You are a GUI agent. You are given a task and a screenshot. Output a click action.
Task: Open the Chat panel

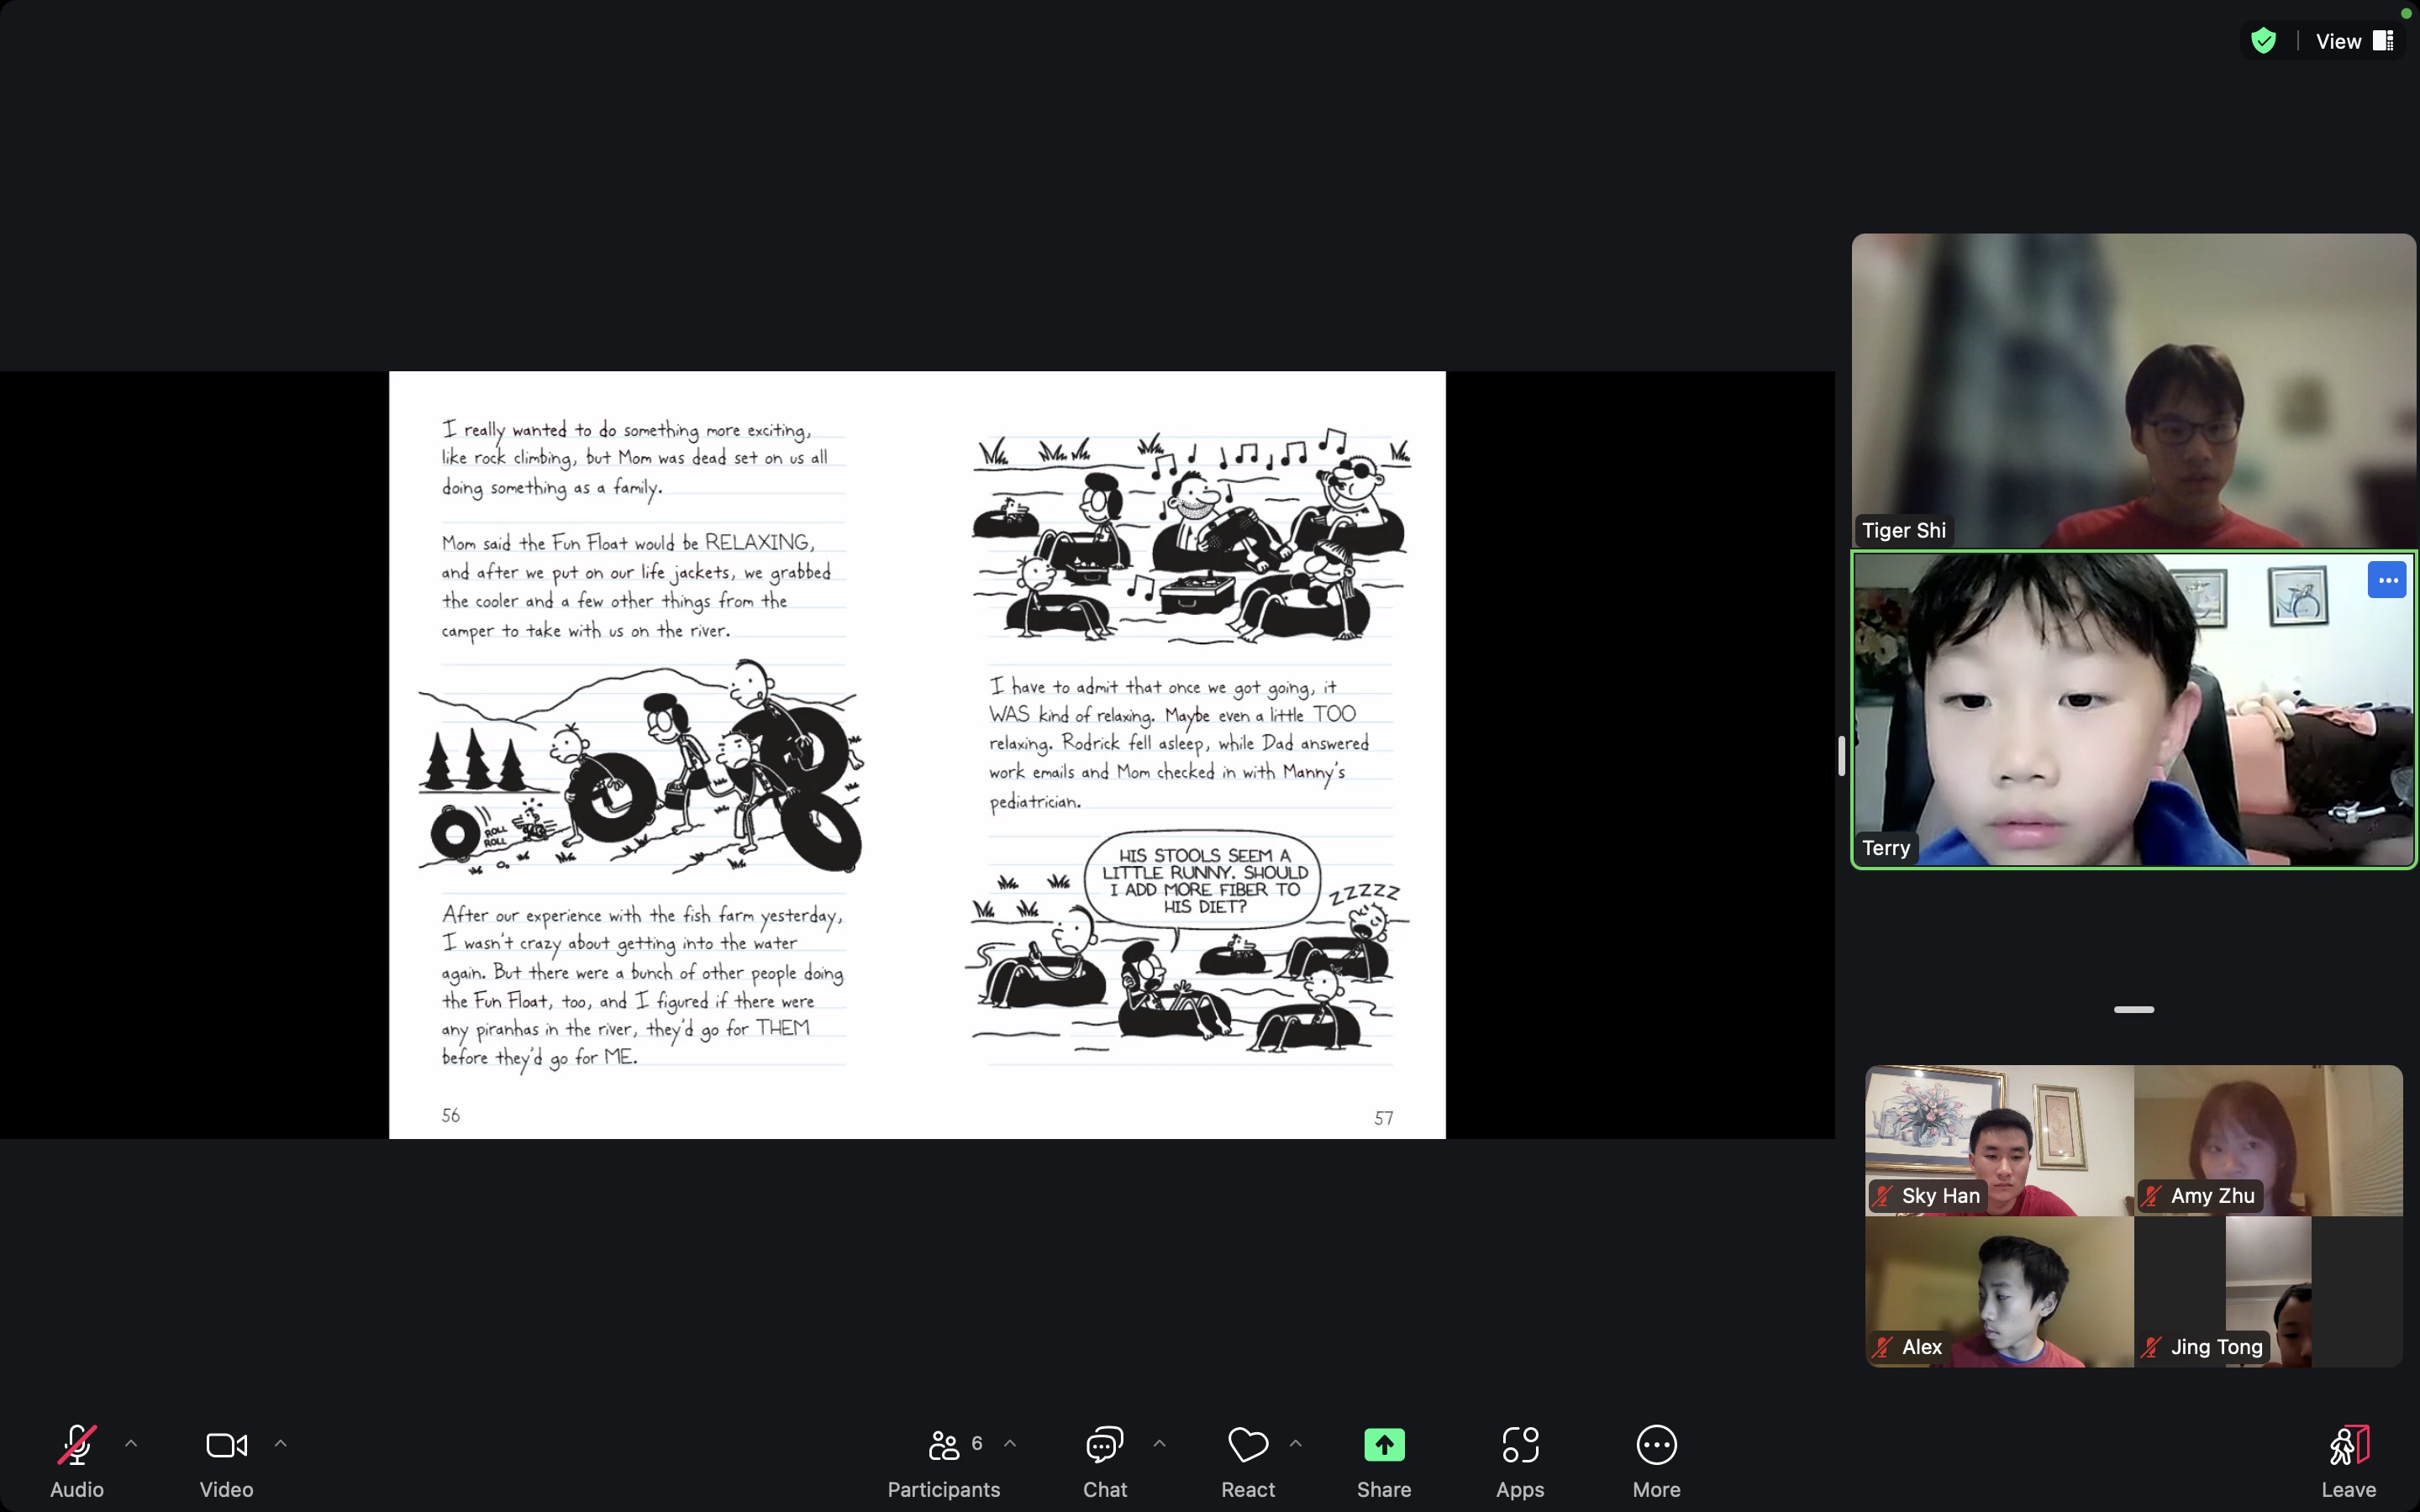(1105, 1461)
